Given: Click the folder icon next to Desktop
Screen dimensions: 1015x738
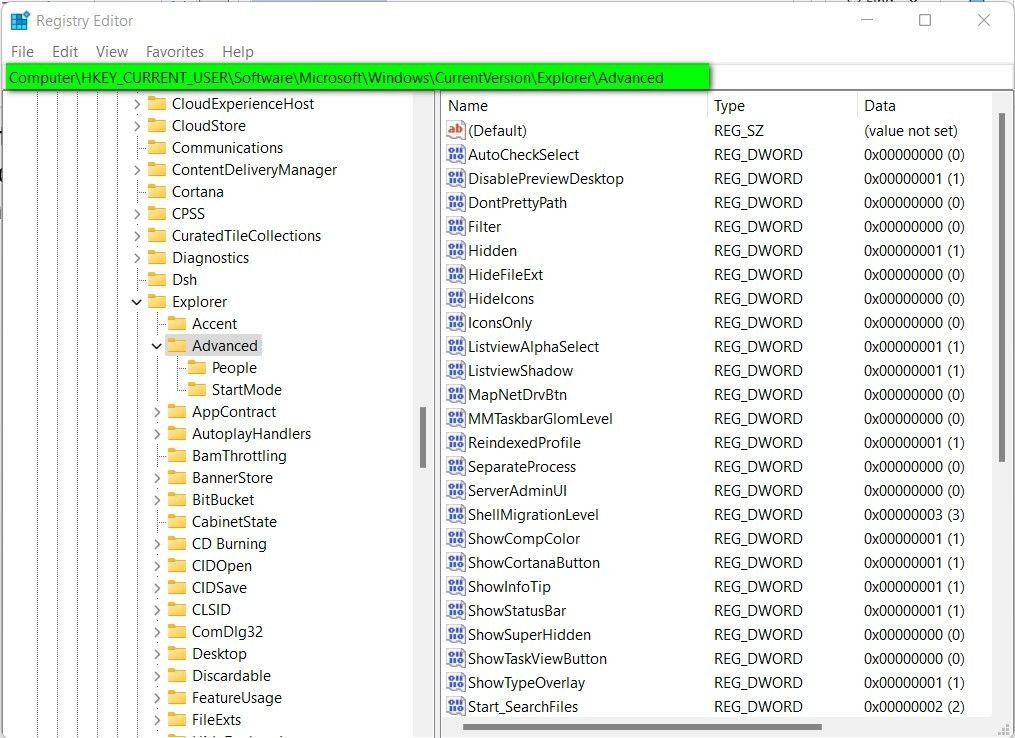Looking at the screenshot, I should tap(177, 654).
